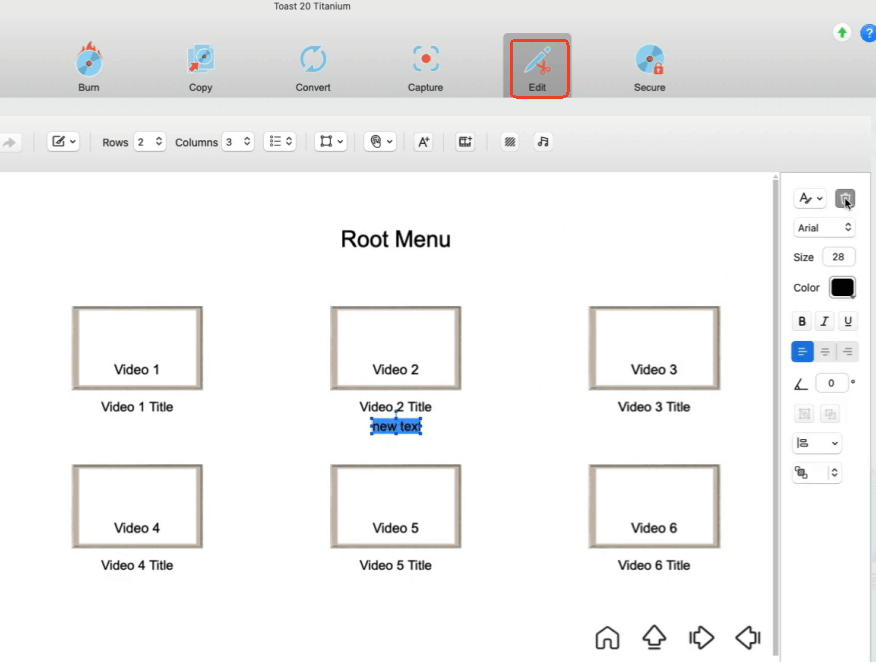Open the black text color swatch
Screen dimensions: 876x663
pyautogui.click(x=842, y=288)
